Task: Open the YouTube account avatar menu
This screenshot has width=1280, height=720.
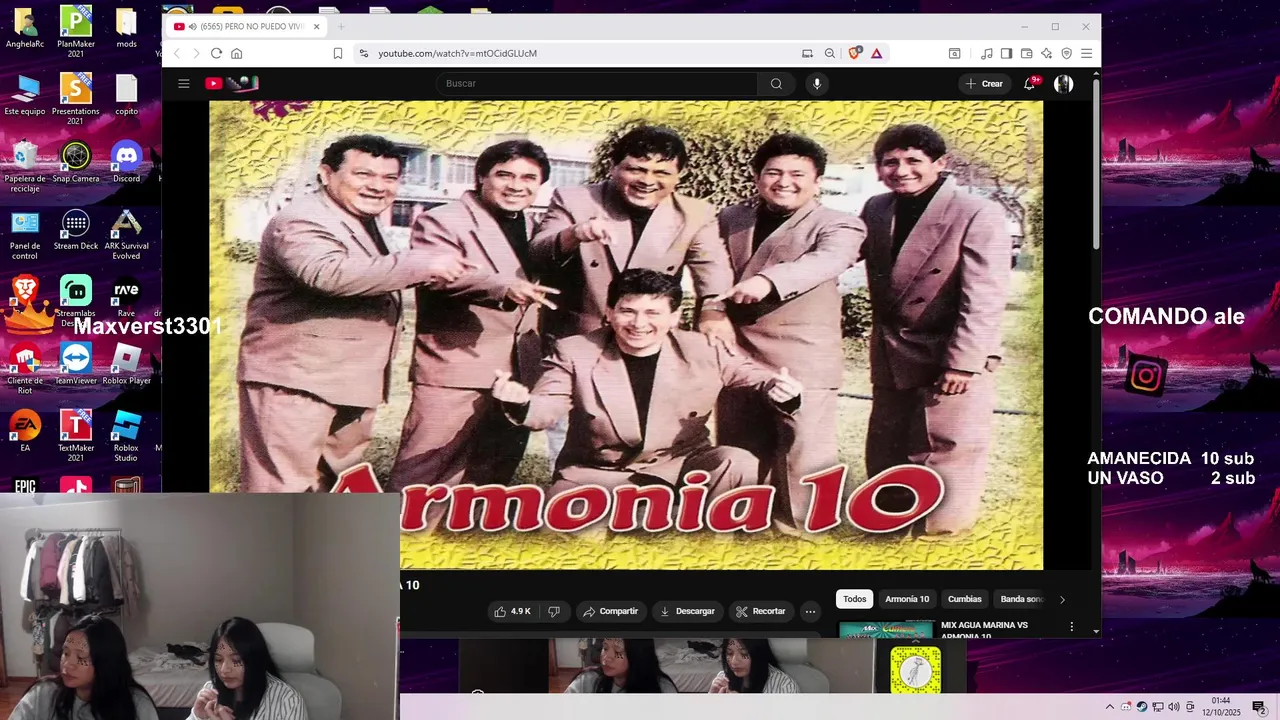Action: (x=1064, y=84)
